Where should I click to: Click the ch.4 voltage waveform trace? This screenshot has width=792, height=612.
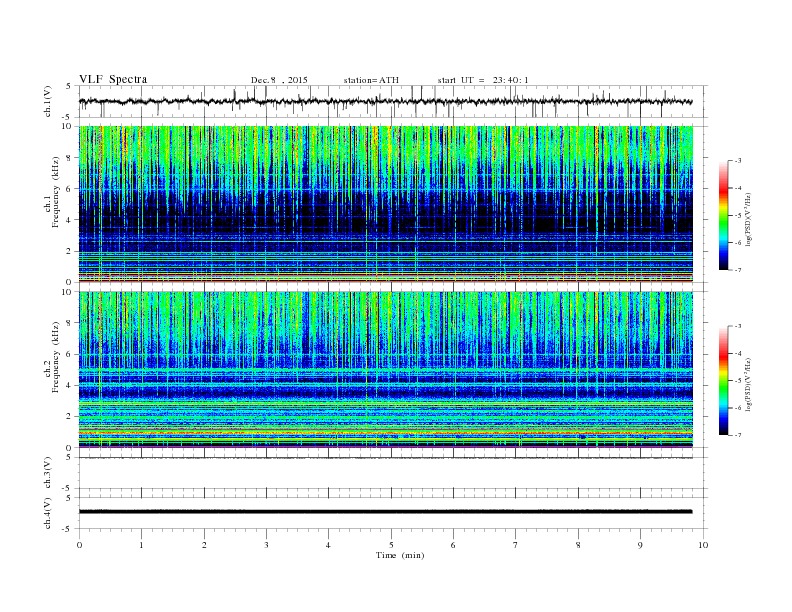point(386,512)
